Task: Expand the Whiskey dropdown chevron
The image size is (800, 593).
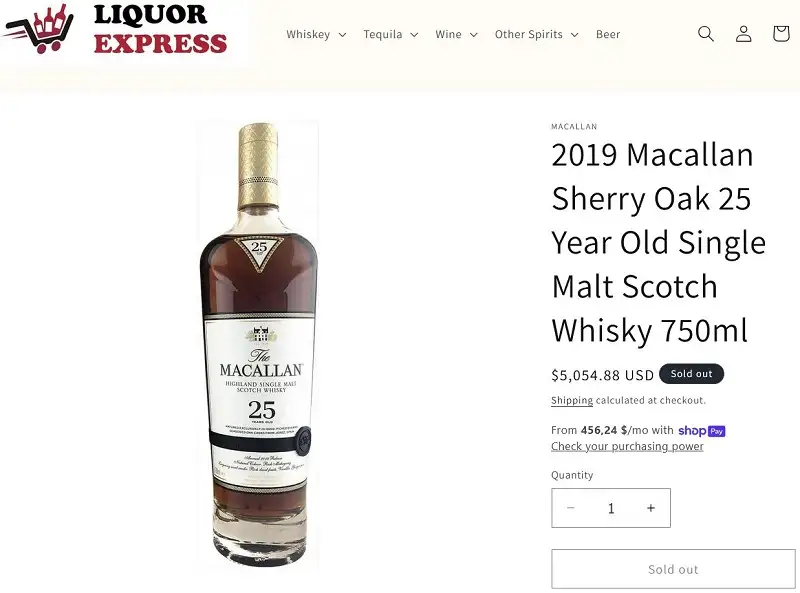Action: click(x=341, y=34)
